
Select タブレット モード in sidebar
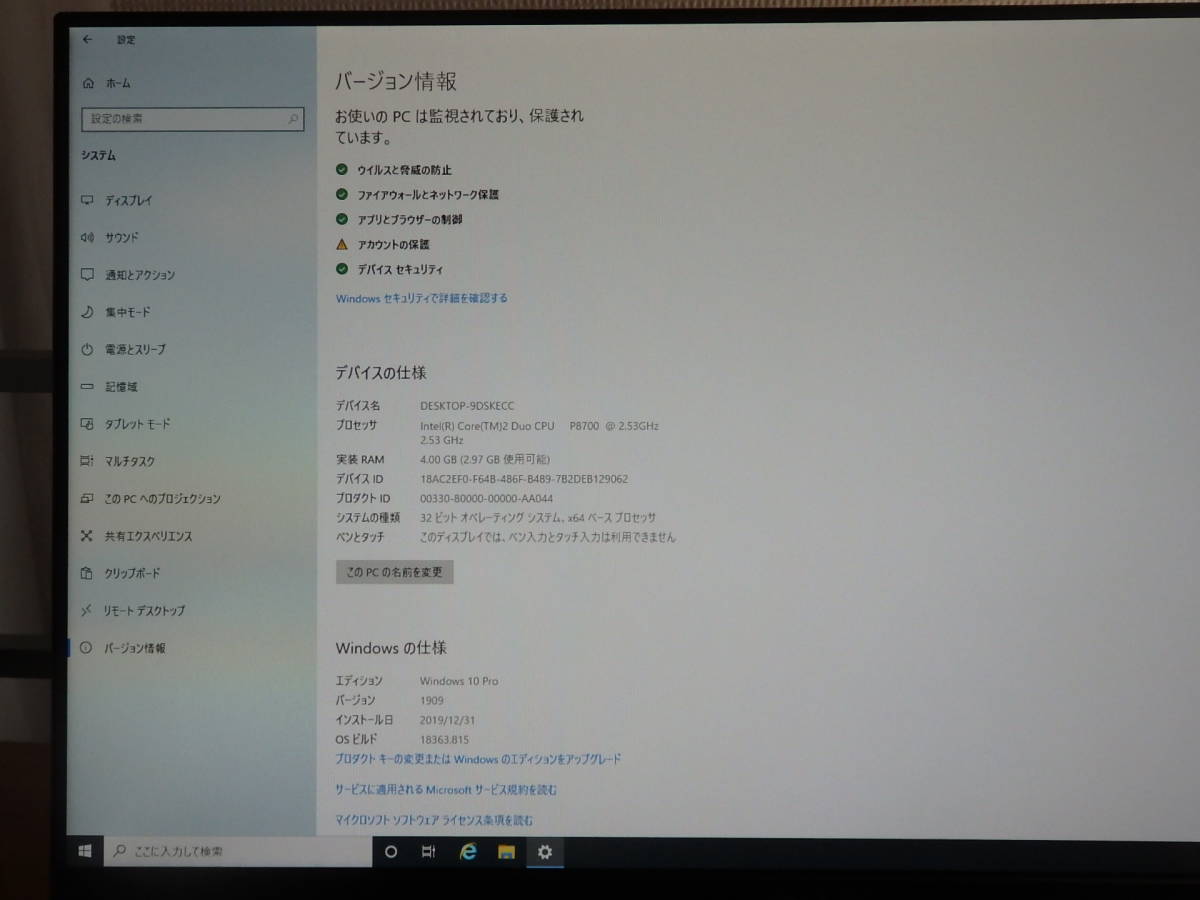126,424
